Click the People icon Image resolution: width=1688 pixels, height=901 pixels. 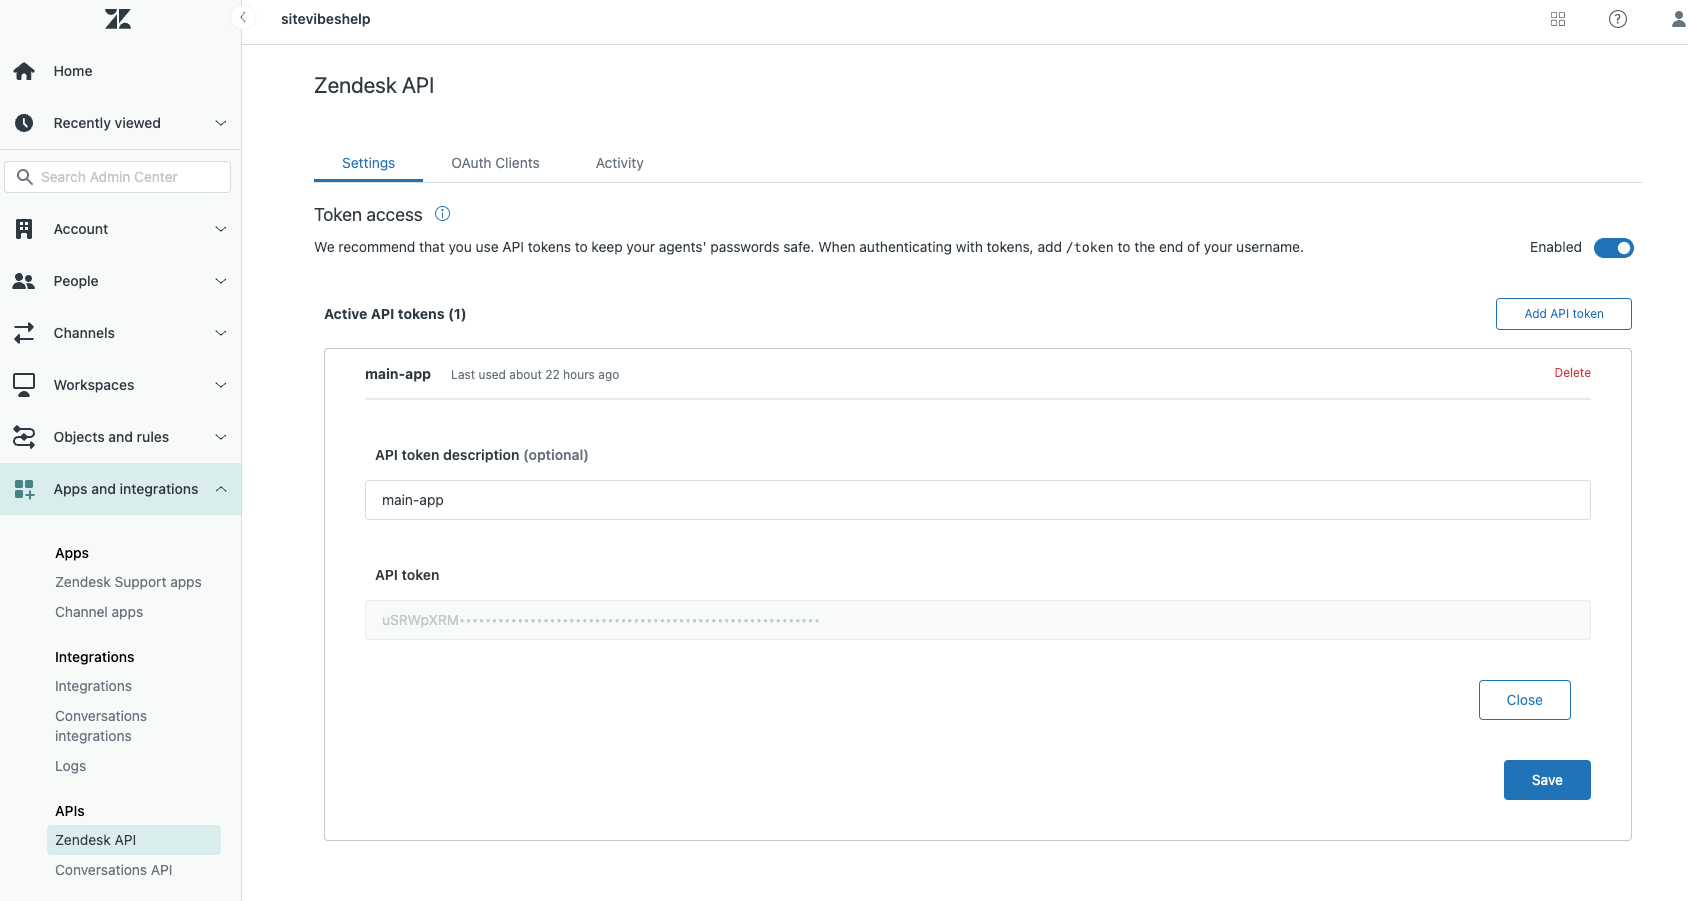(x=24, y=281)
